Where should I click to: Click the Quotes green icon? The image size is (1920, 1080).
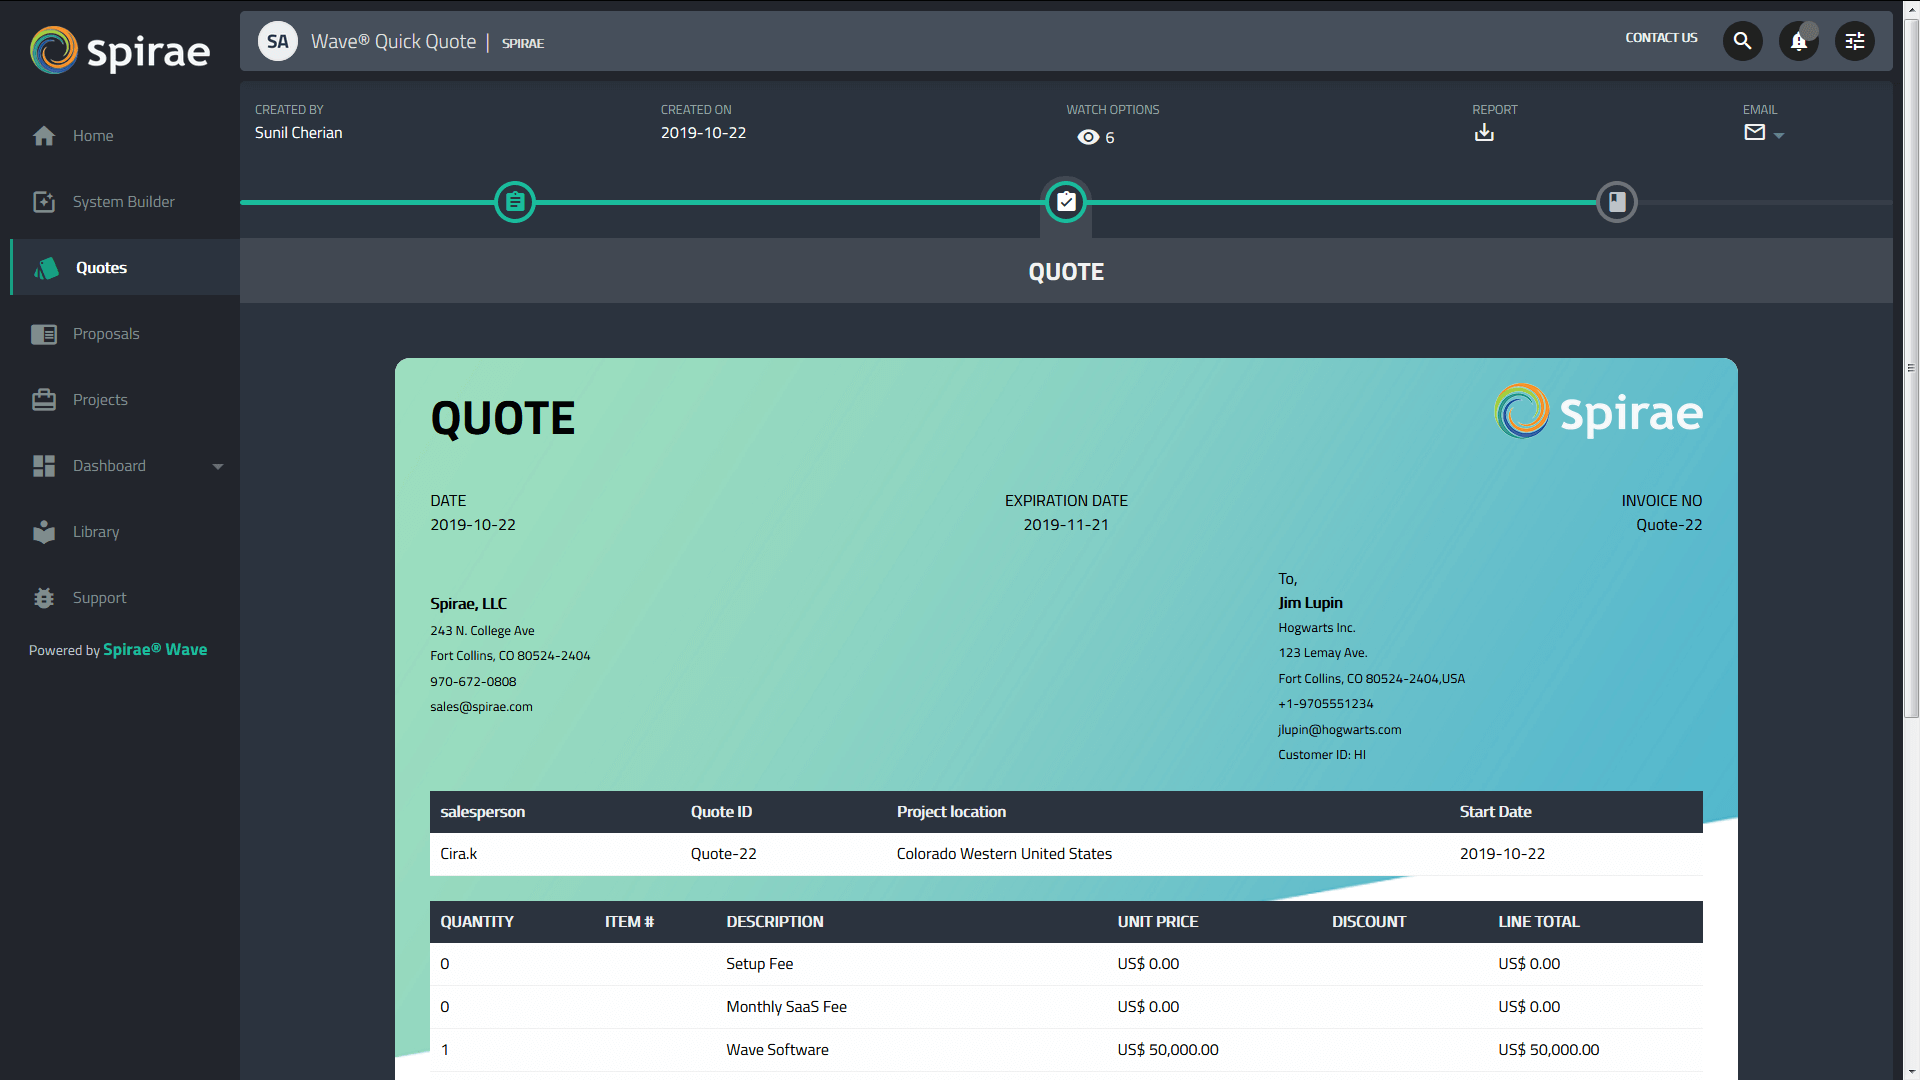tap(46, 268)
